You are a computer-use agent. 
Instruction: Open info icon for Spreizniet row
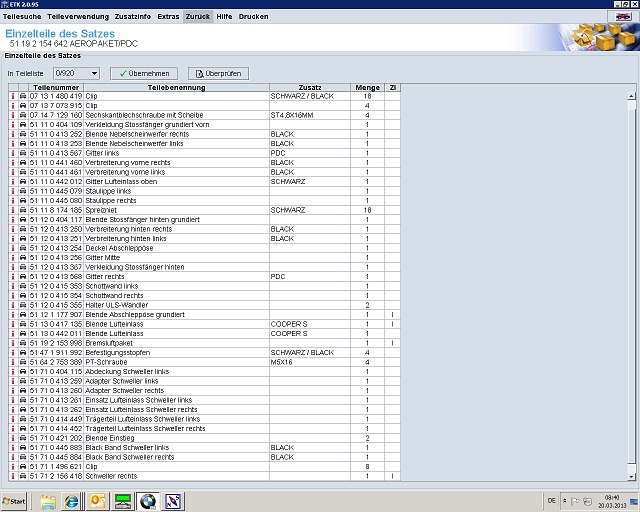tap(13, 210)
